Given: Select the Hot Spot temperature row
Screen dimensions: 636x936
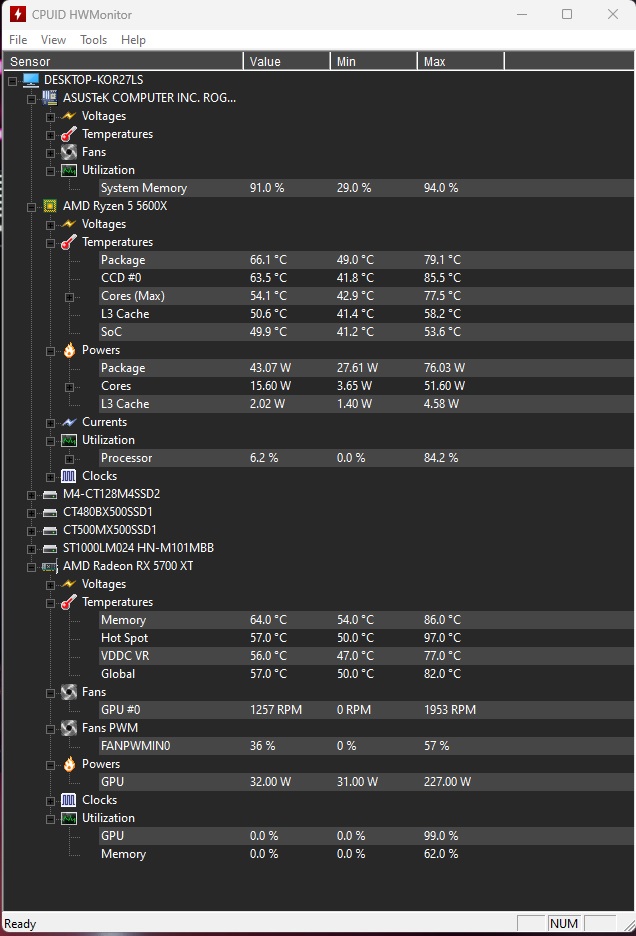Looking at the screenshot, I should [x=366, y=638].
